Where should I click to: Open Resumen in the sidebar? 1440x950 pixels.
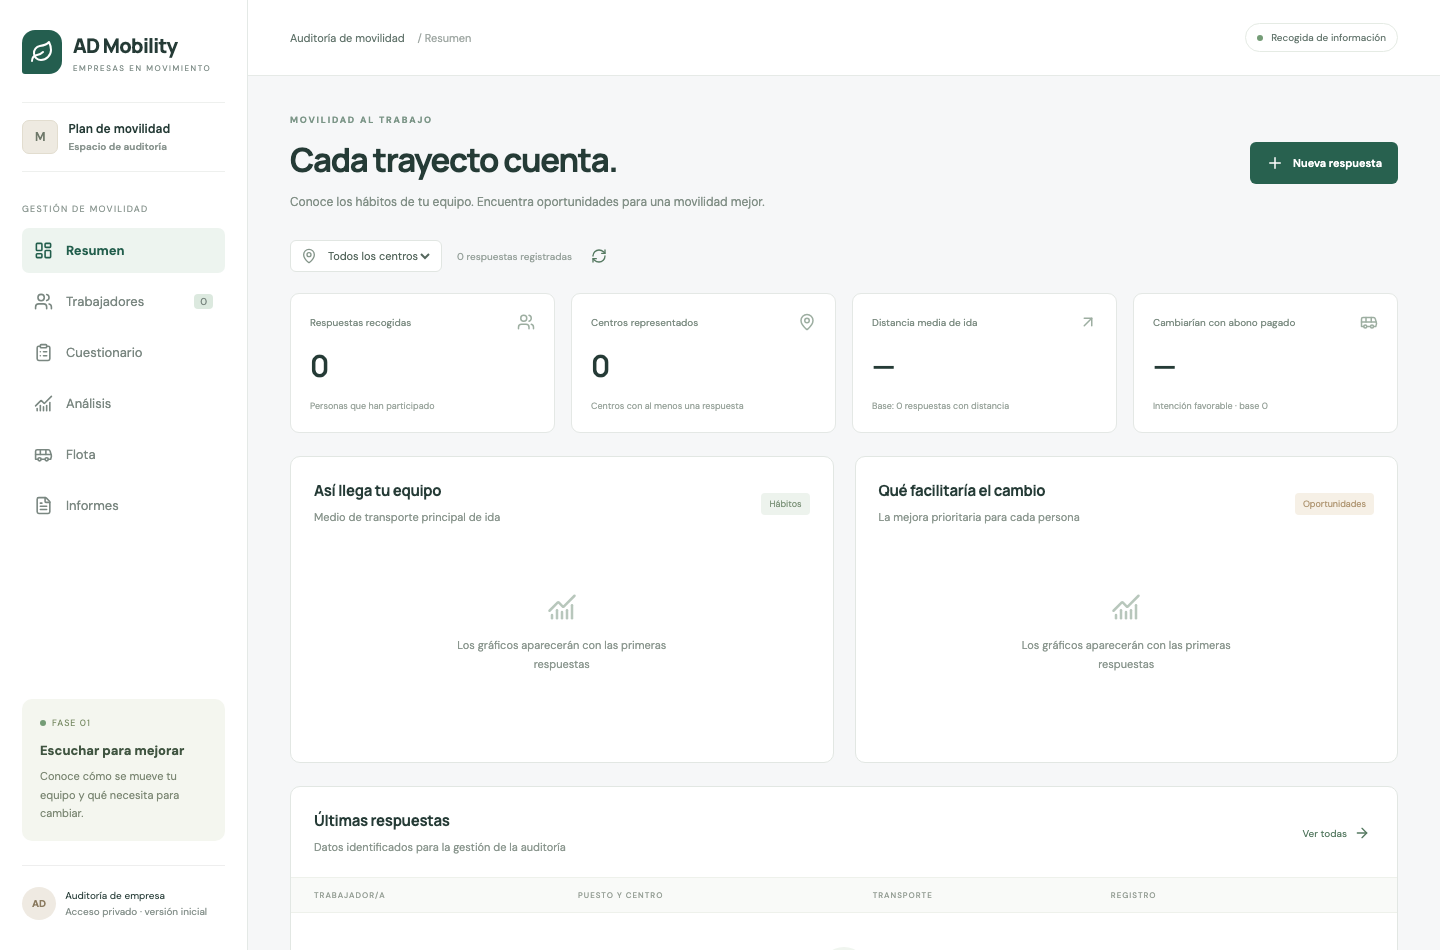pyautogui.click(x=123, y=250)
